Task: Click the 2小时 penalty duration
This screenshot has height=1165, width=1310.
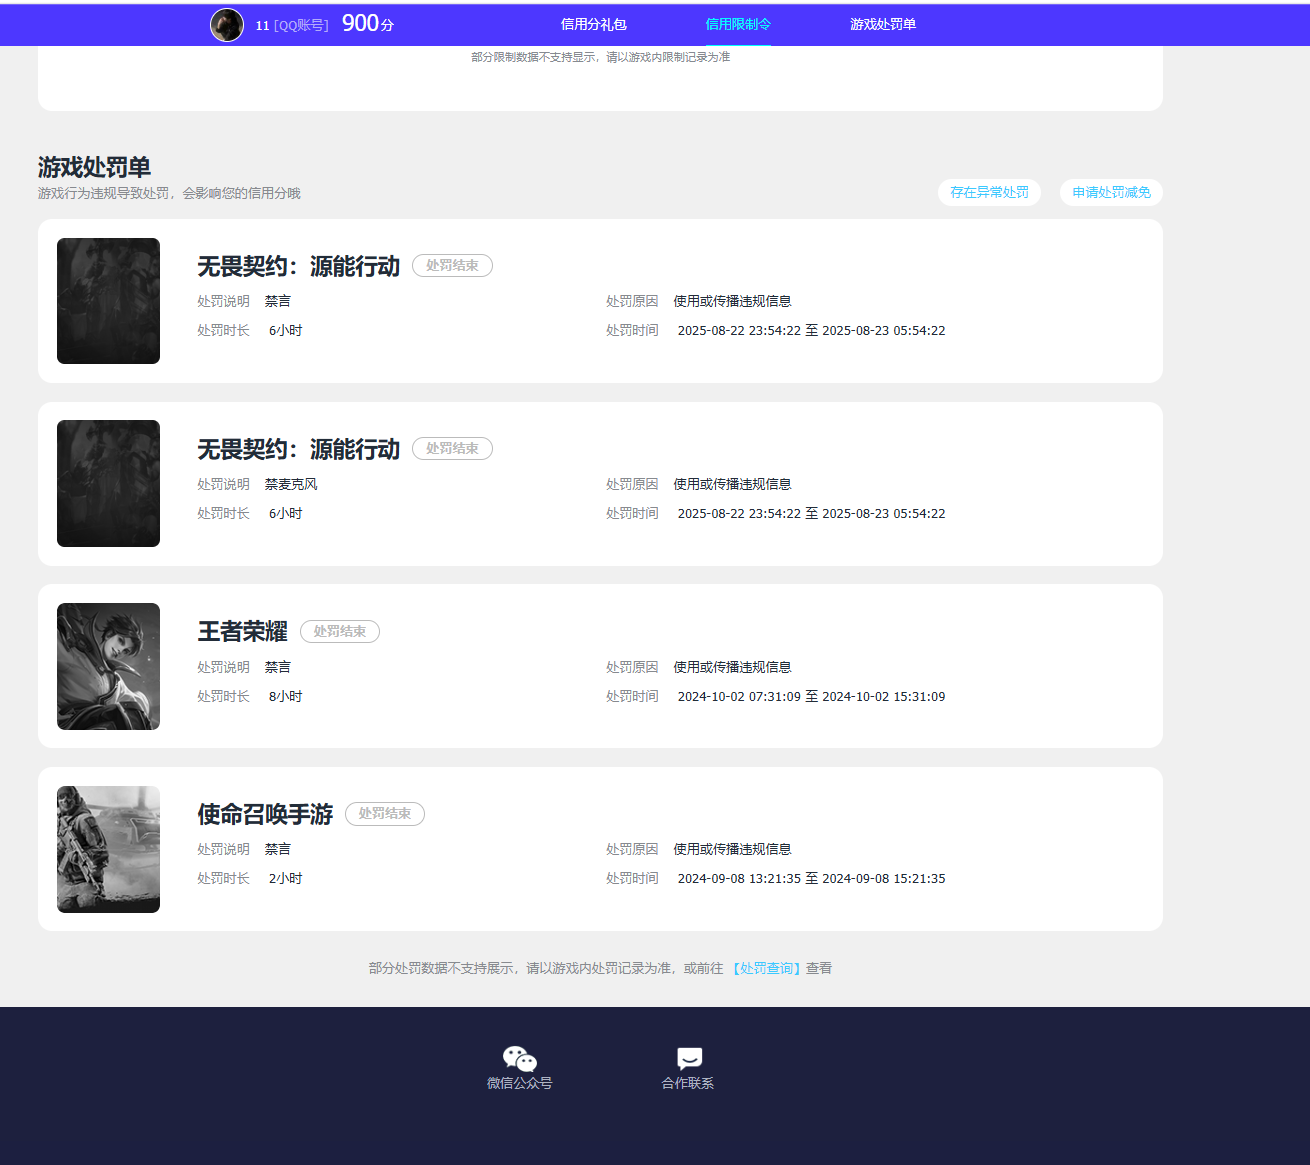Action: pyautogui.click(x=285, y=878)
